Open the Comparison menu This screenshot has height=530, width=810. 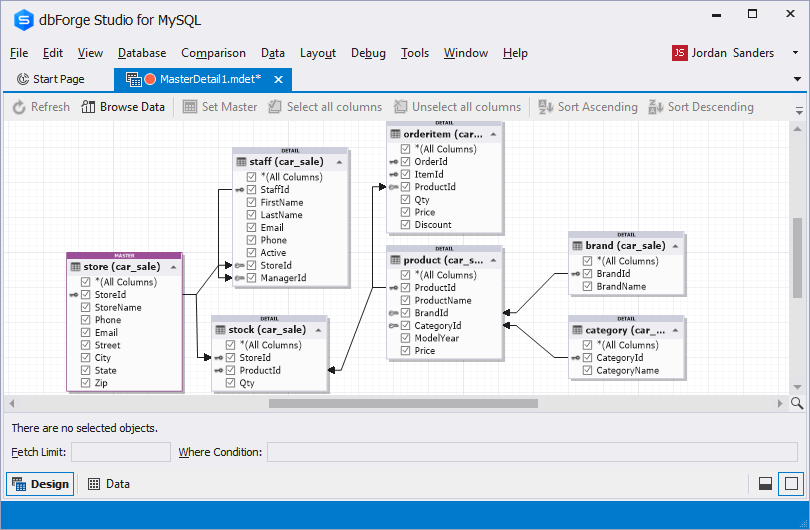pos(213,53)
